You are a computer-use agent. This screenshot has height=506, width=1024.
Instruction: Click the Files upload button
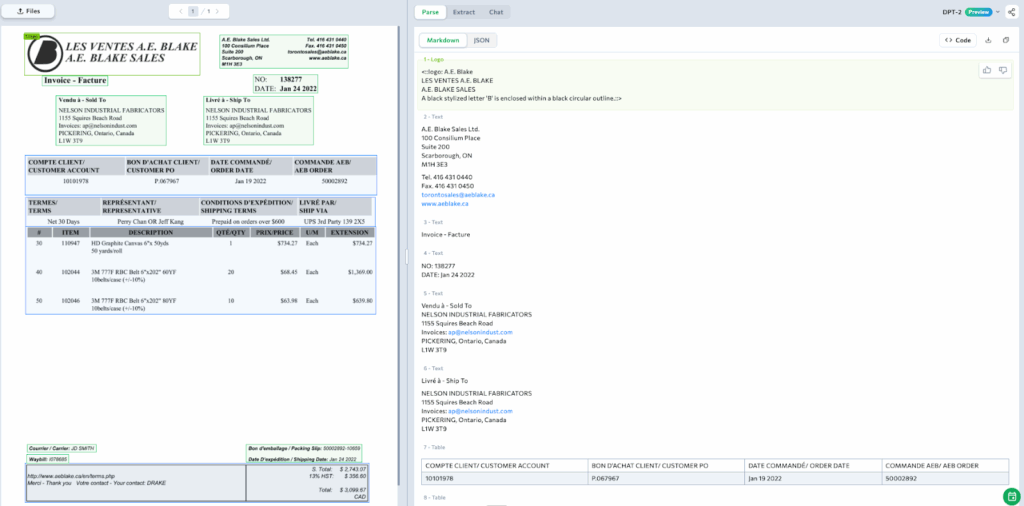(28, 11)
